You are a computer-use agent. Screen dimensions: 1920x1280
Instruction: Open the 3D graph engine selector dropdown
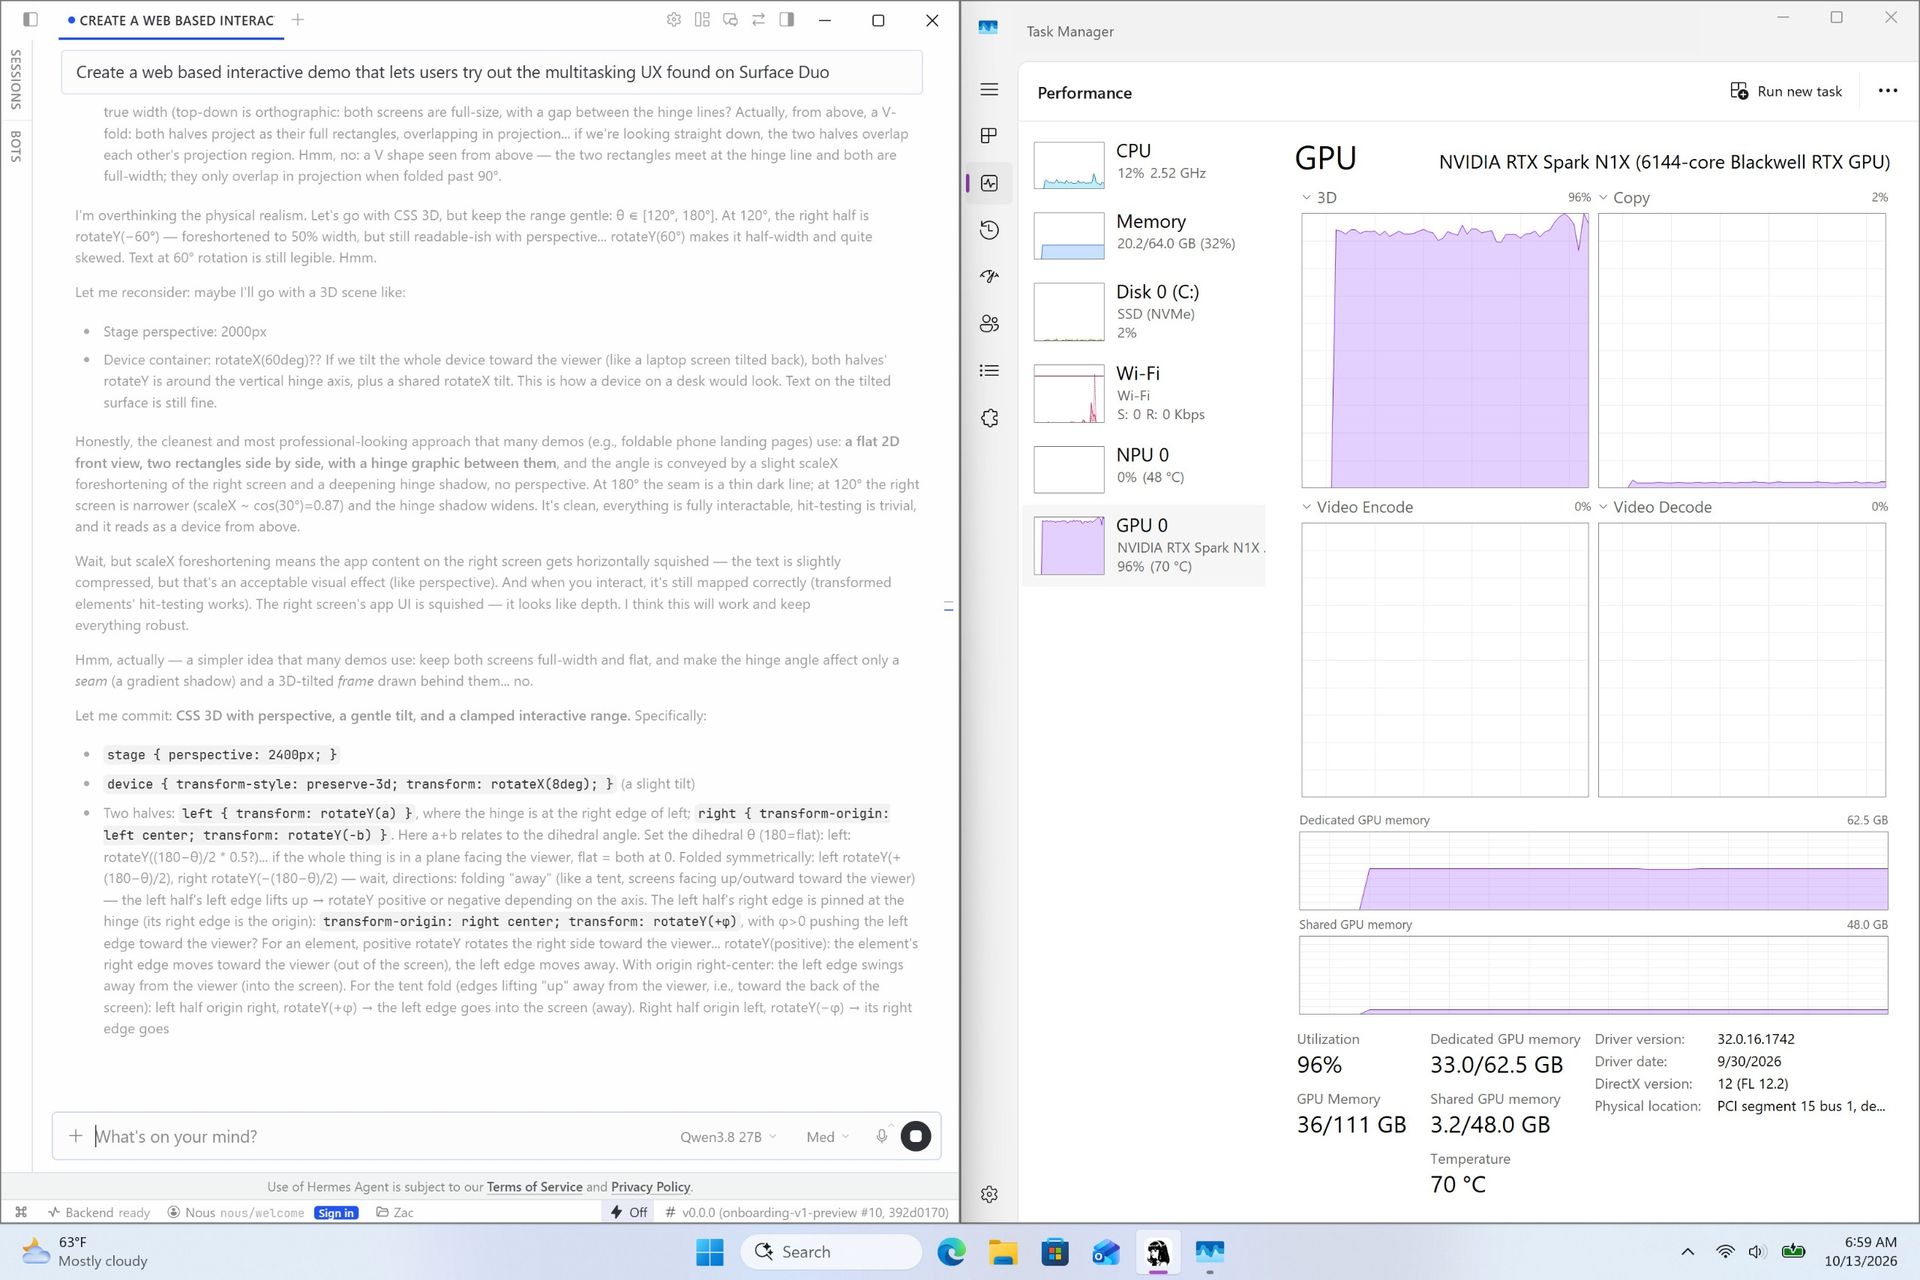(1320, 198)
